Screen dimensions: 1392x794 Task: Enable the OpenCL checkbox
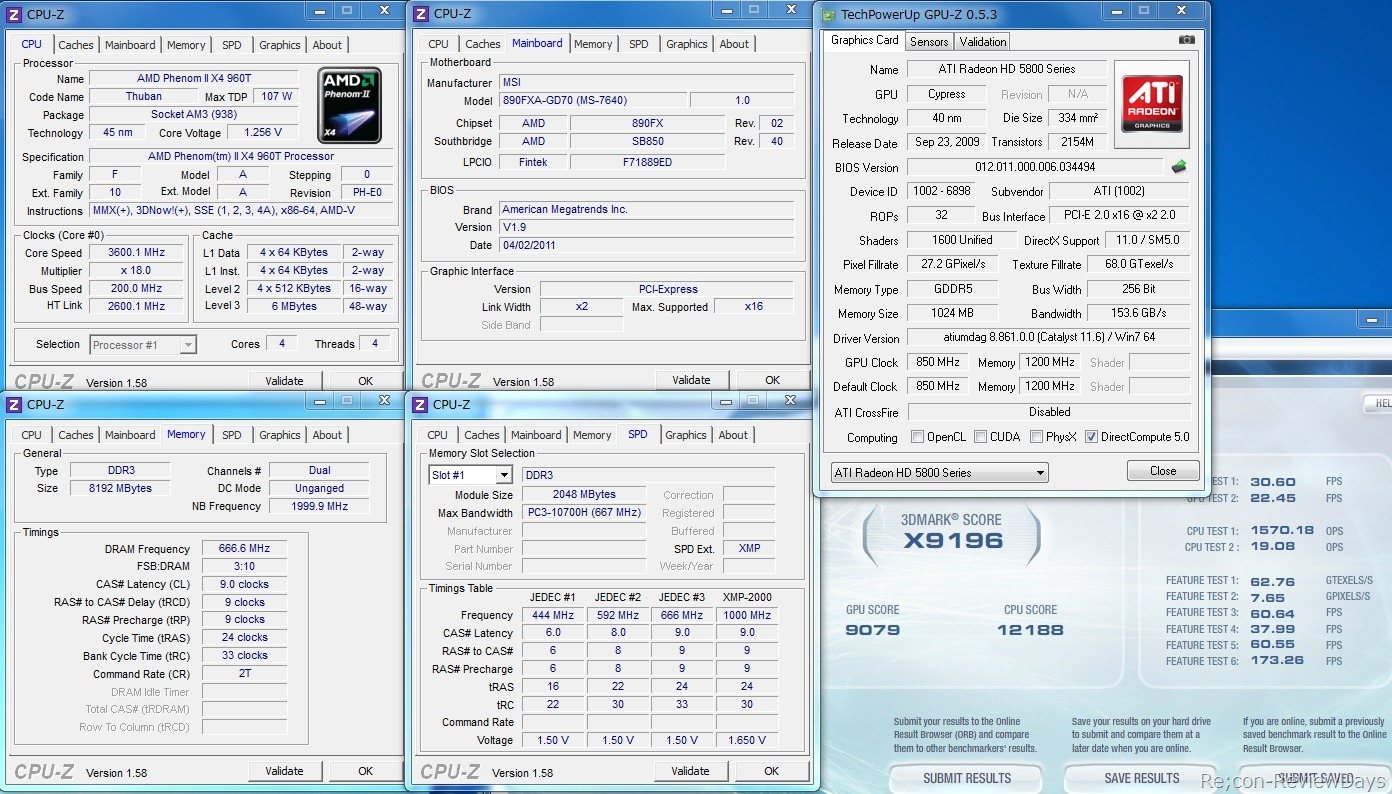pos(917,437)
